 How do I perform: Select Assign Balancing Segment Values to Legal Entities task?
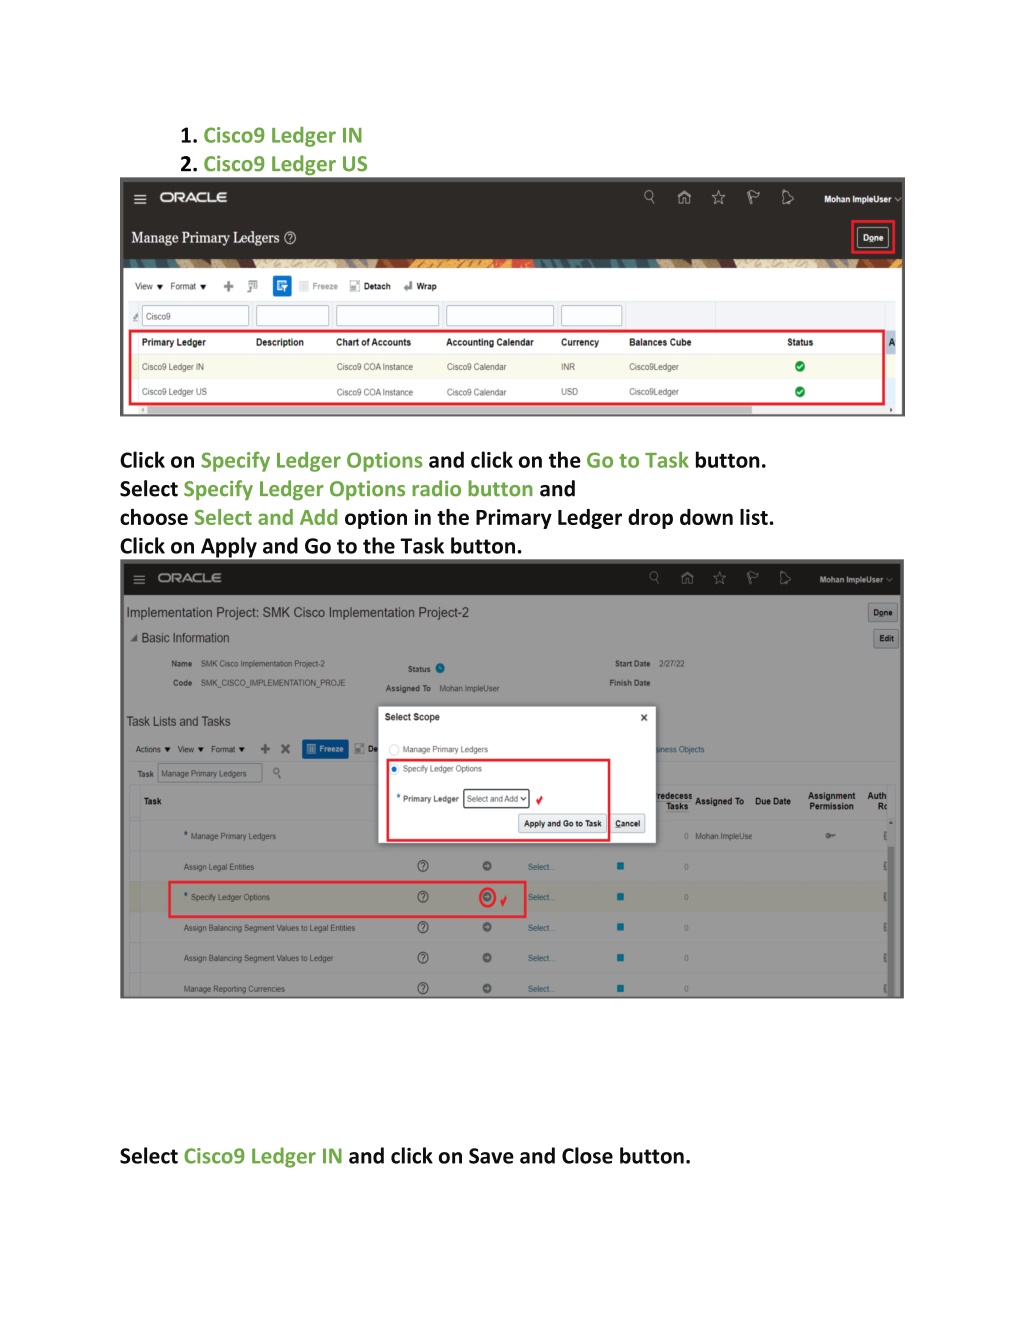[269, 928]
